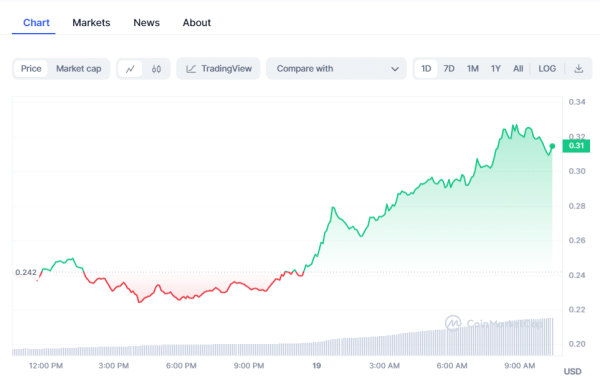The height and width of the screenshot is (387, 600).
Task: Click the 0.242 opening price label
Action: [x=26, y=272]
